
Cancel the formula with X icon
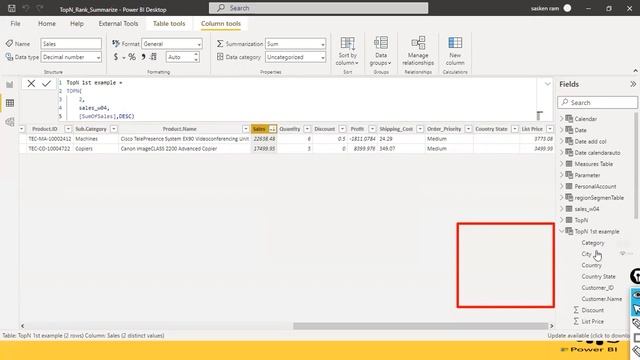coord(31,83)
